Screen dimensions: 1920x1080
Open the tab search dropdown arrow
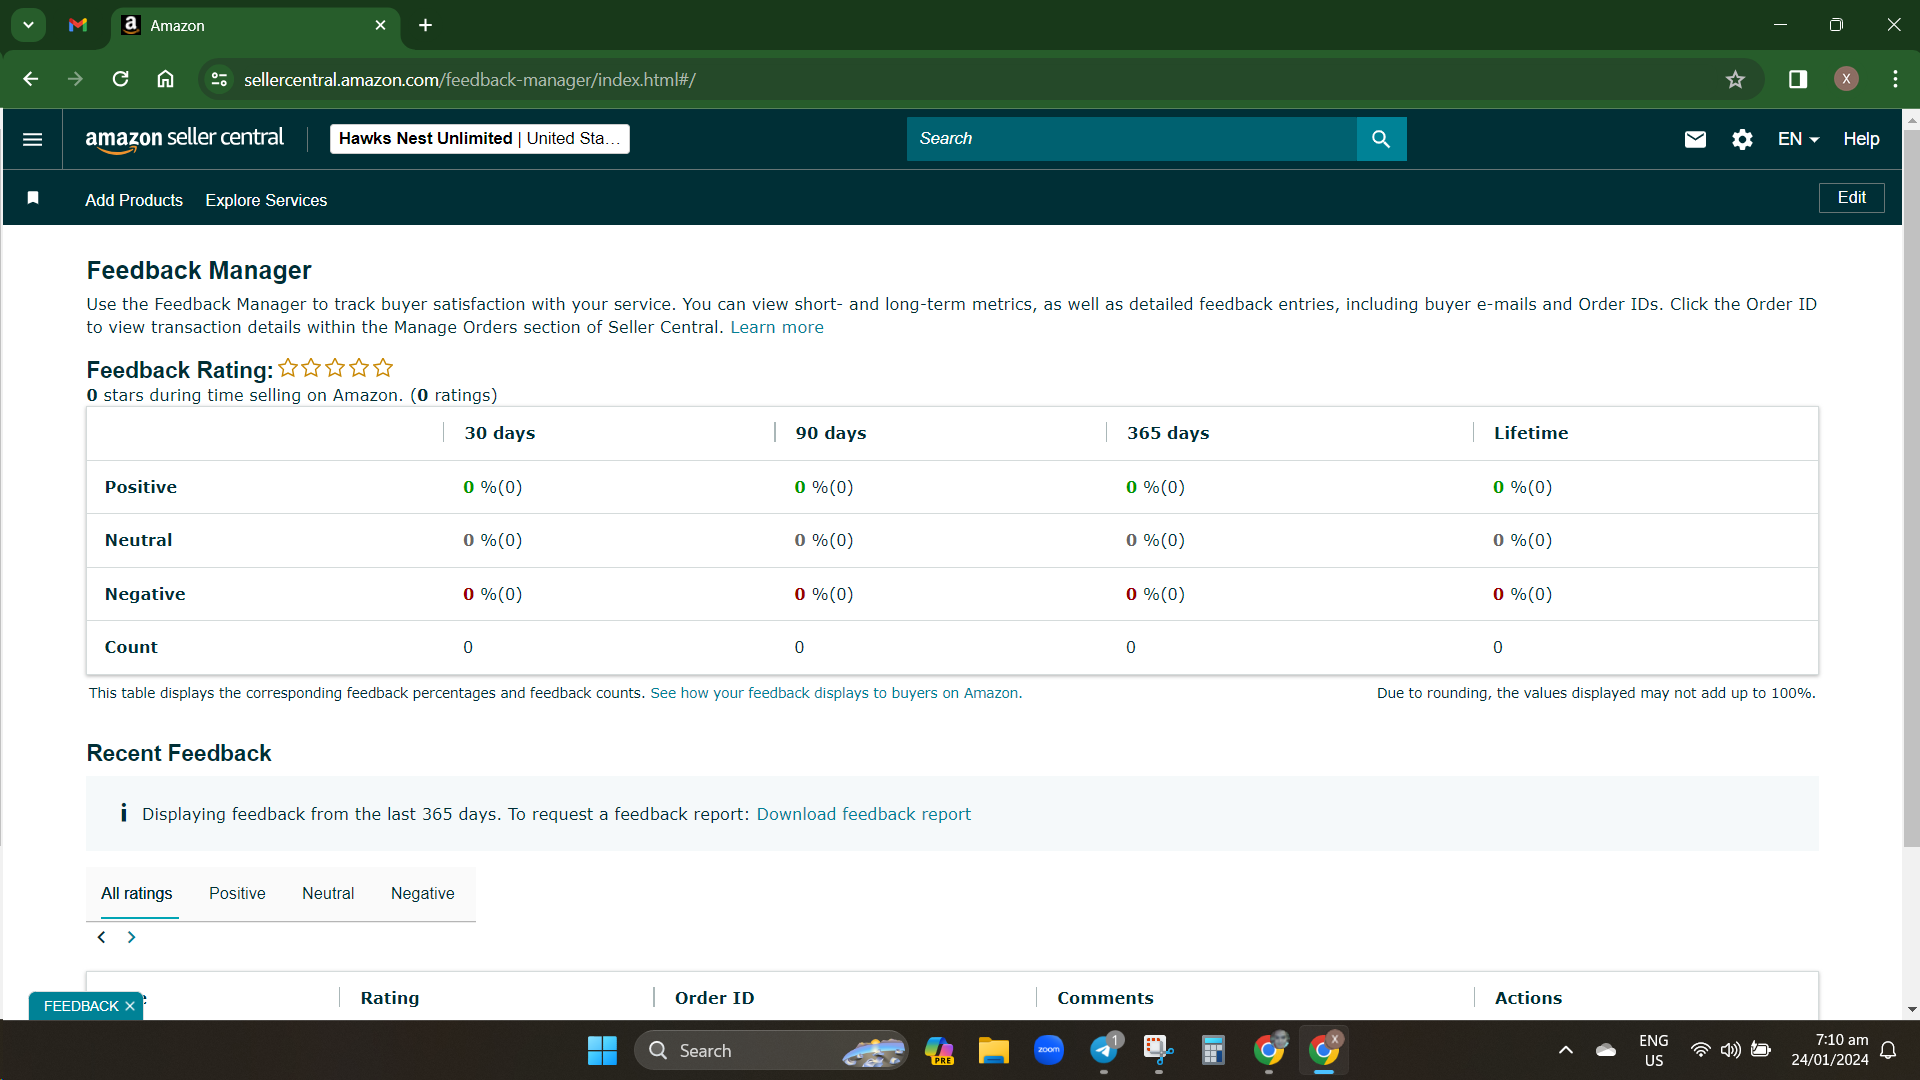point(28,25)
